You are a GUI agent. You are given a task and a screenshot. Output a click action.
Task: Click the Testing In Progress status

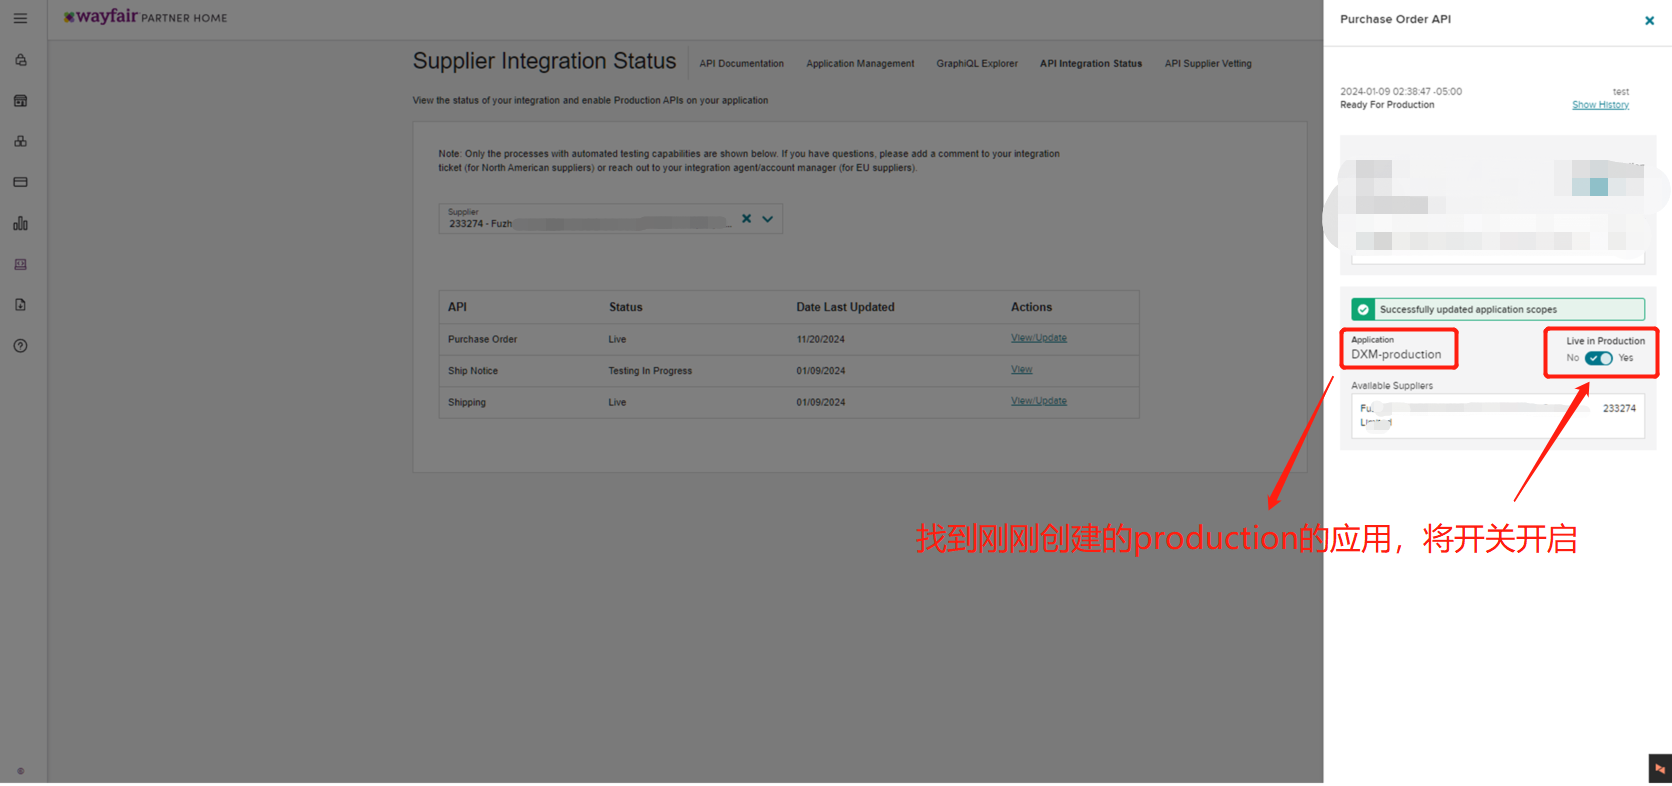(x=650, y=371)
